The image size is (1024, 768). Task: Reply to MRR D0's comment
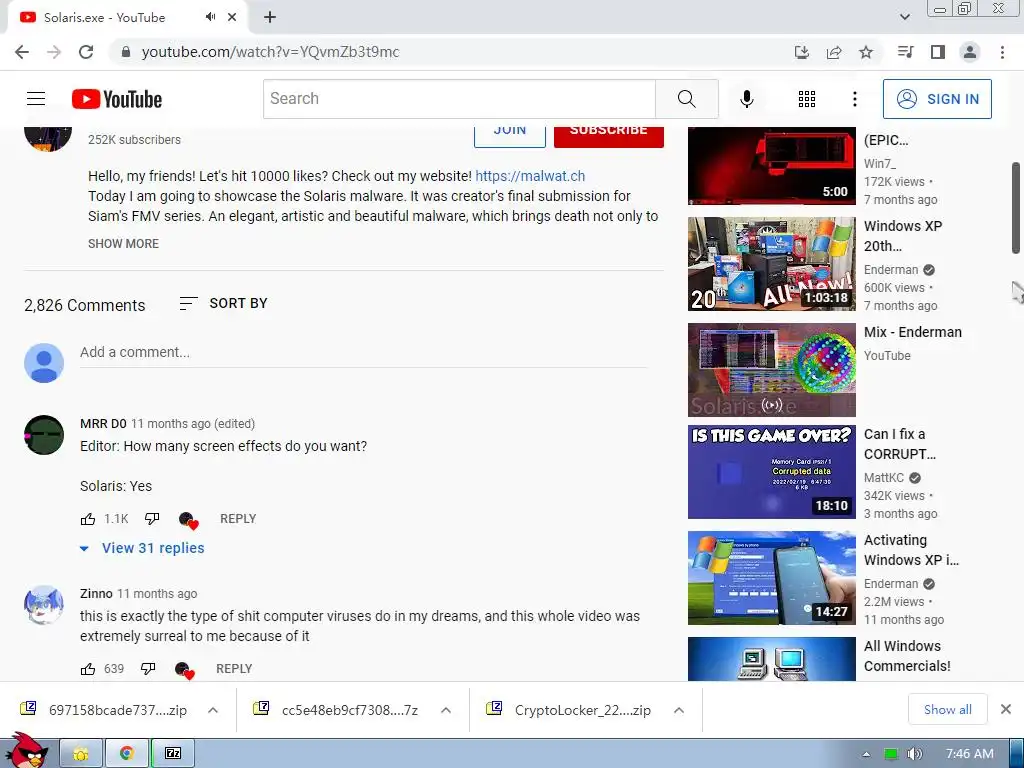click(x=238, y=519)
